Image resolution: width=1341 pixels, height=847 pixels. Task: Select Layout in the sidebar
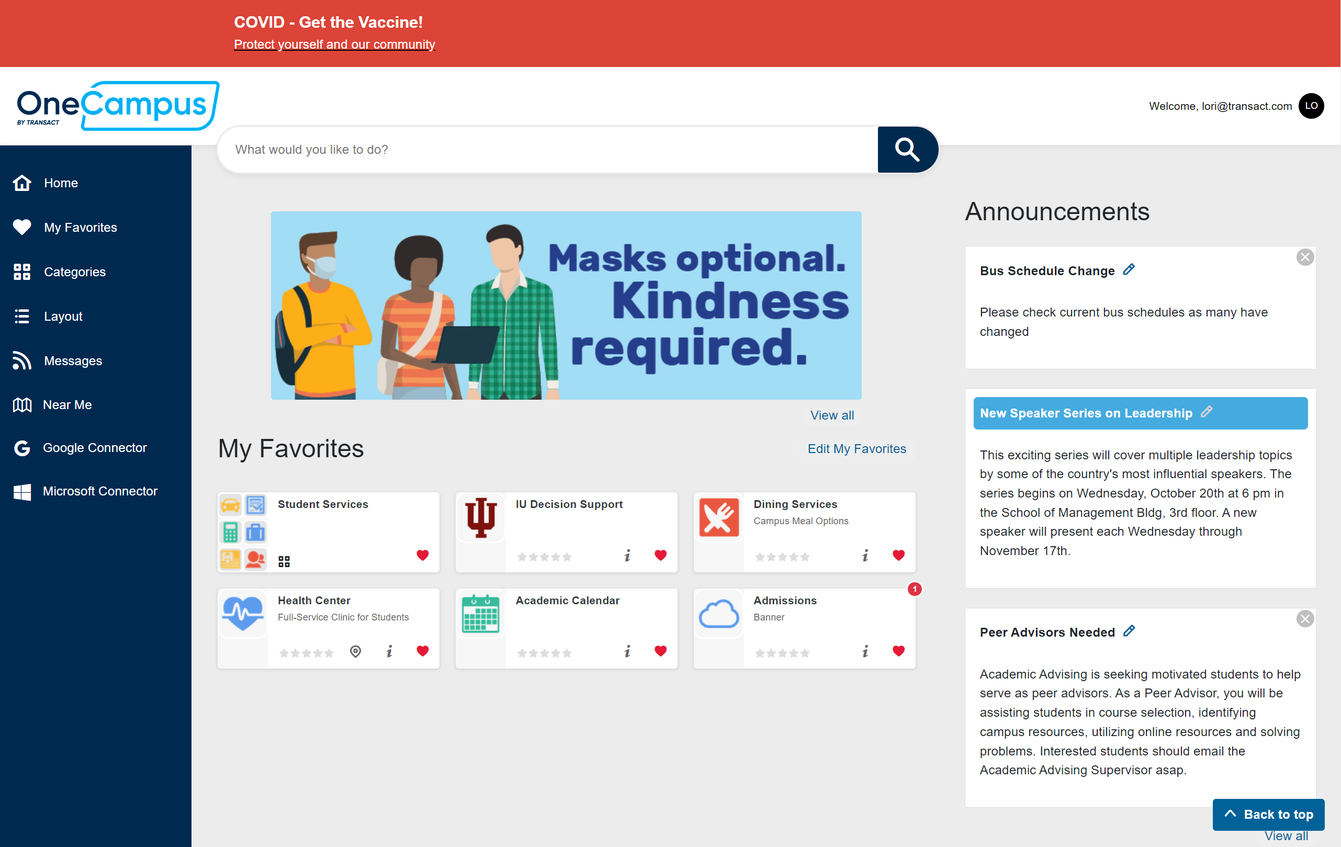pyautogui.click(x=64, y=315)
